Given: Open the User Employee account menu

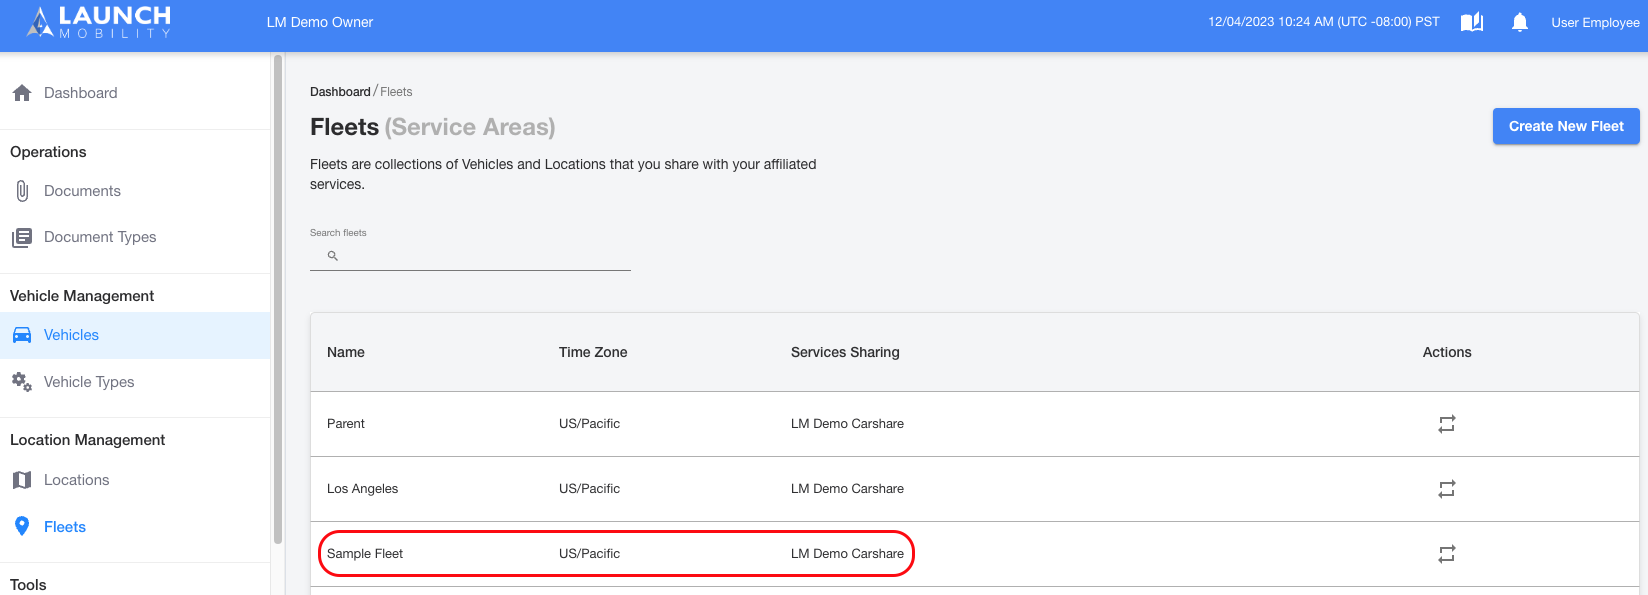Looking at the screenshot, I should pyautogui.click(x=1595, y=22).
